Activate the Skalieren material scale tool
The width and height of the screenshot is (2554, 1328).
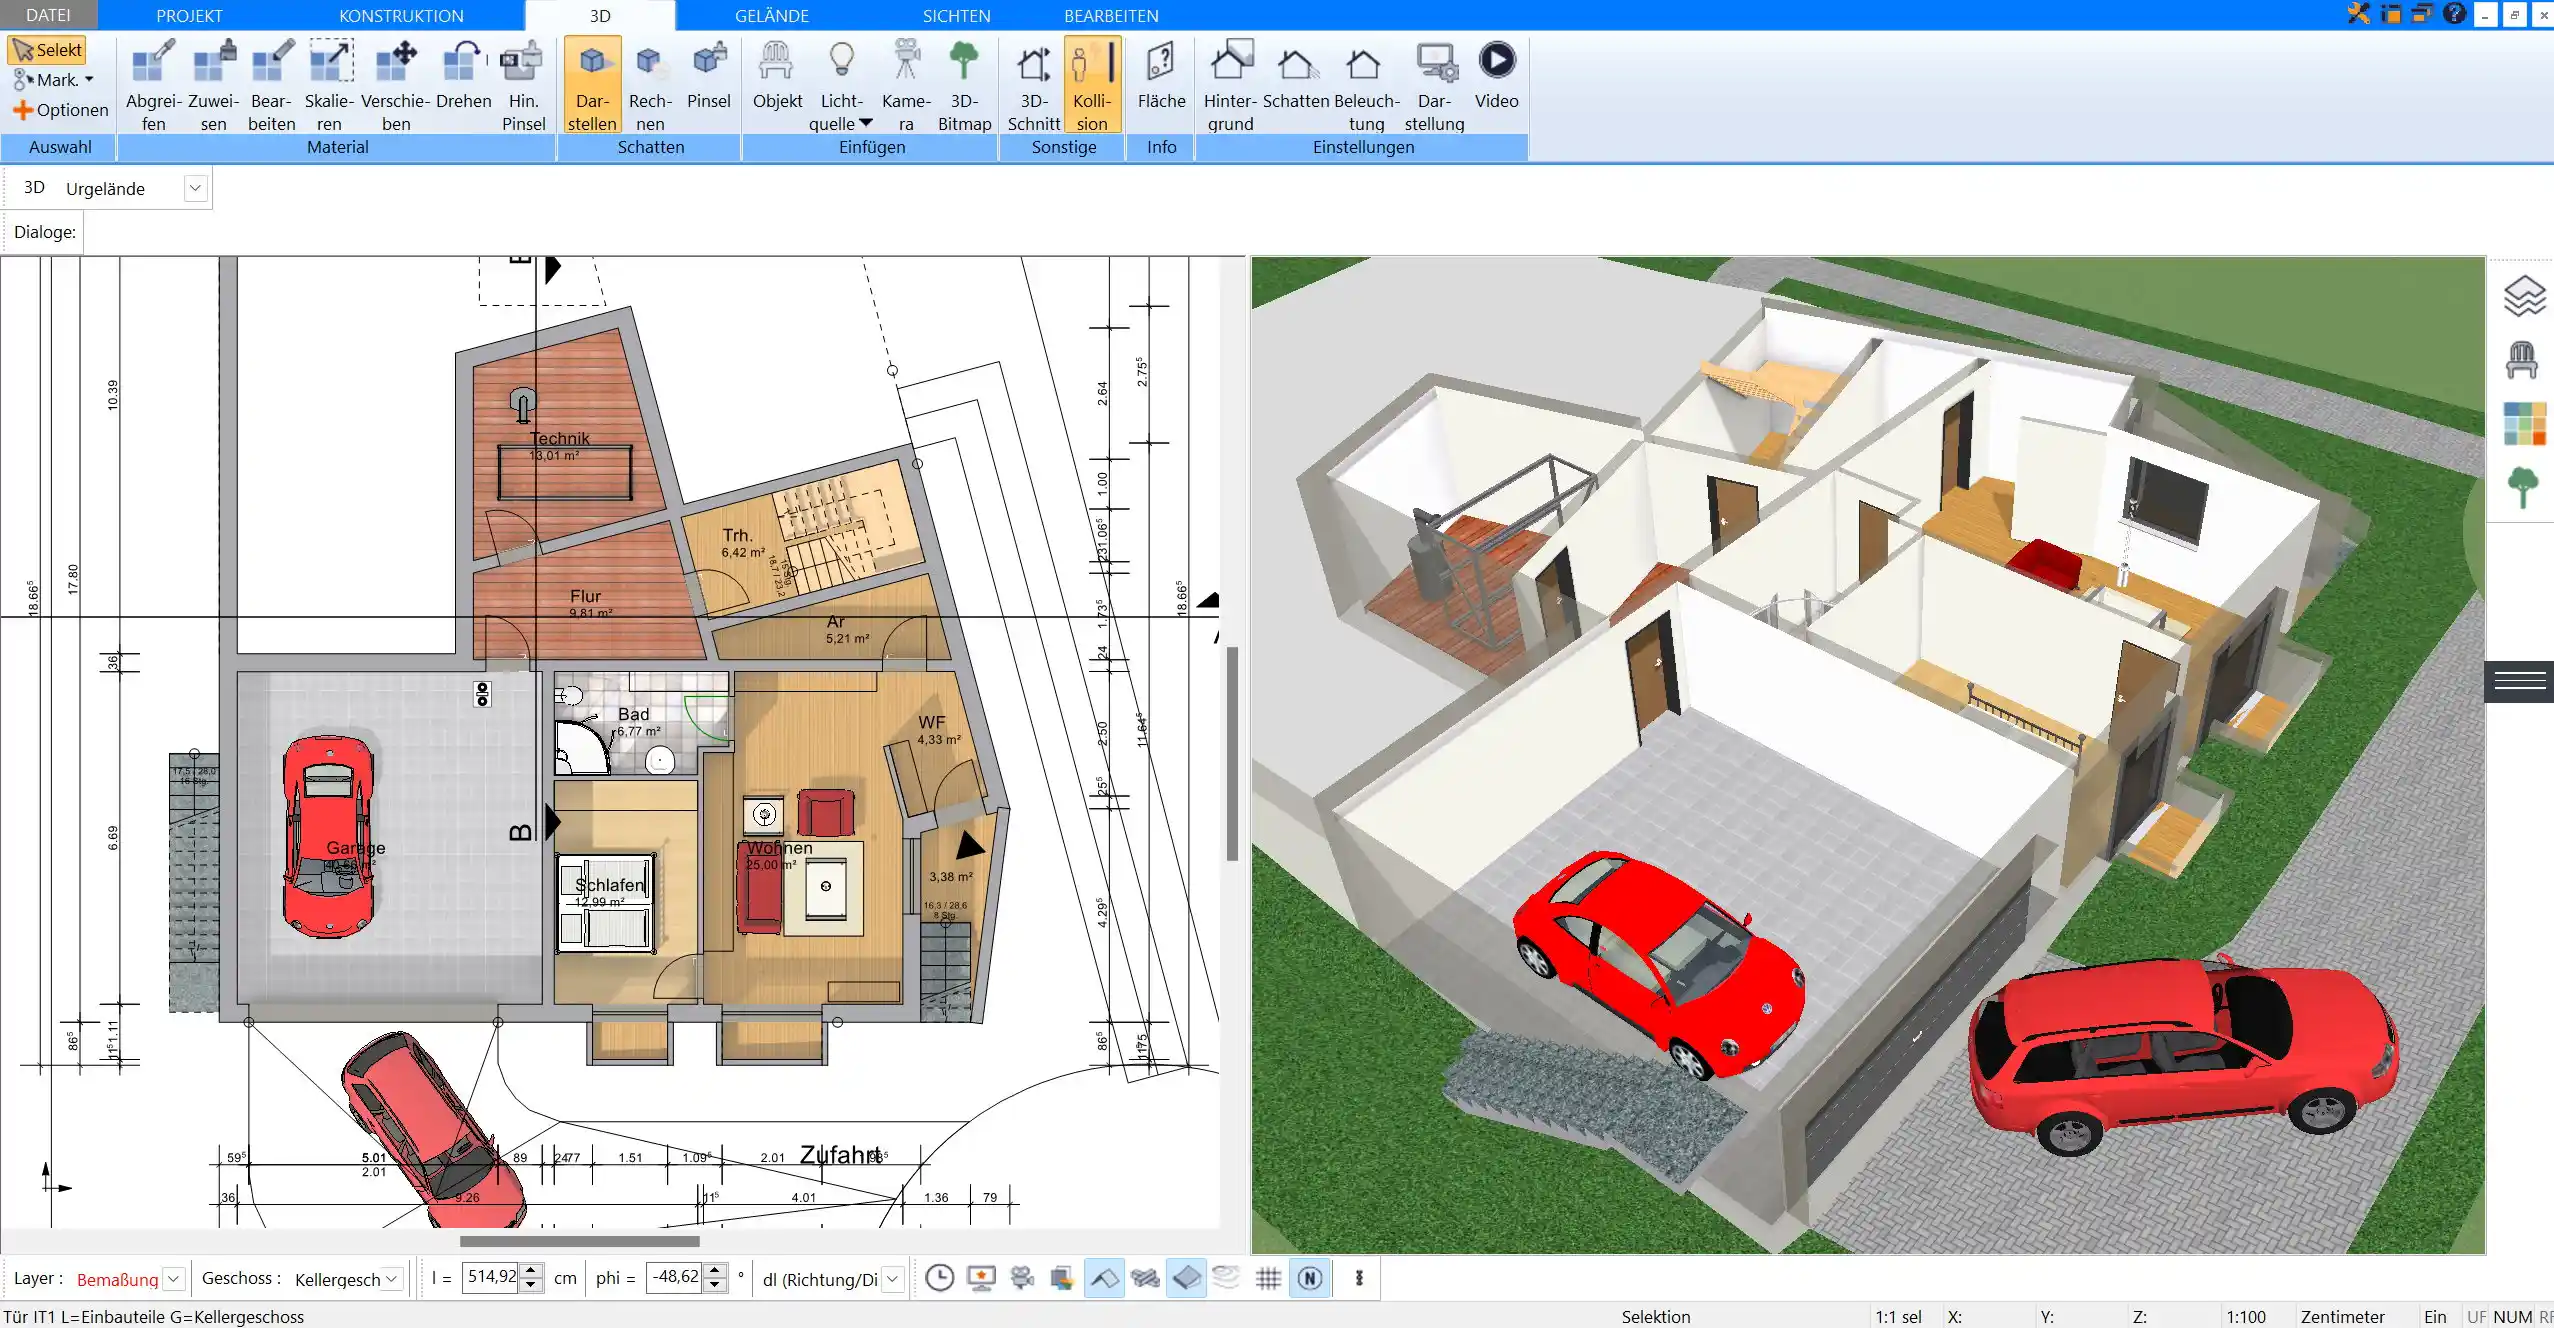pos(330,85)
